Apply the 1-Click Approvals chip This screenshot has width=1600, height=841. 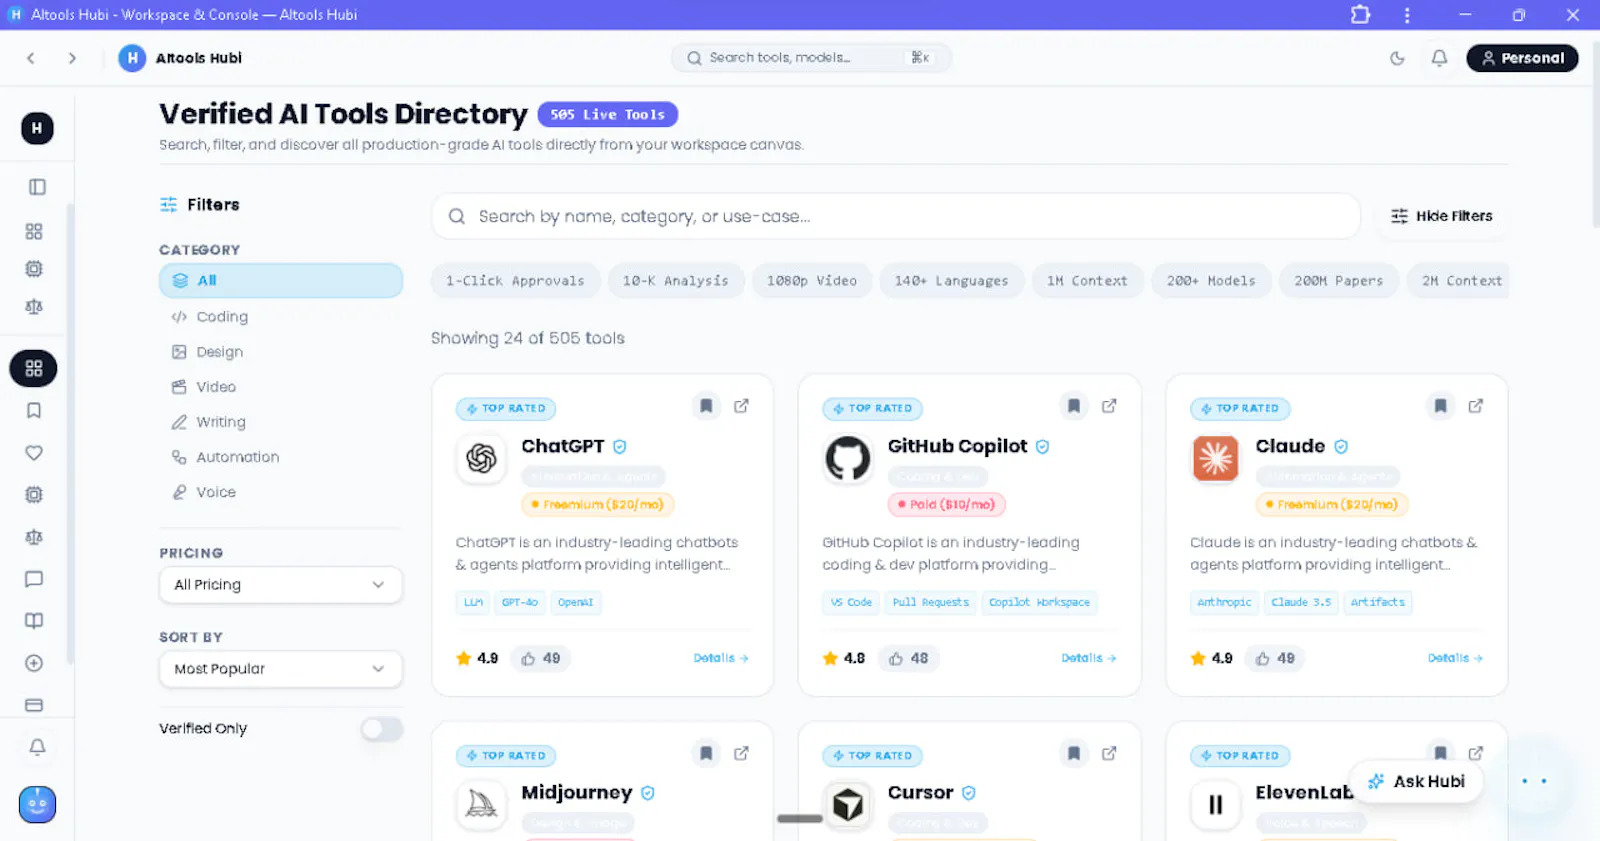[x=515, y=281]
